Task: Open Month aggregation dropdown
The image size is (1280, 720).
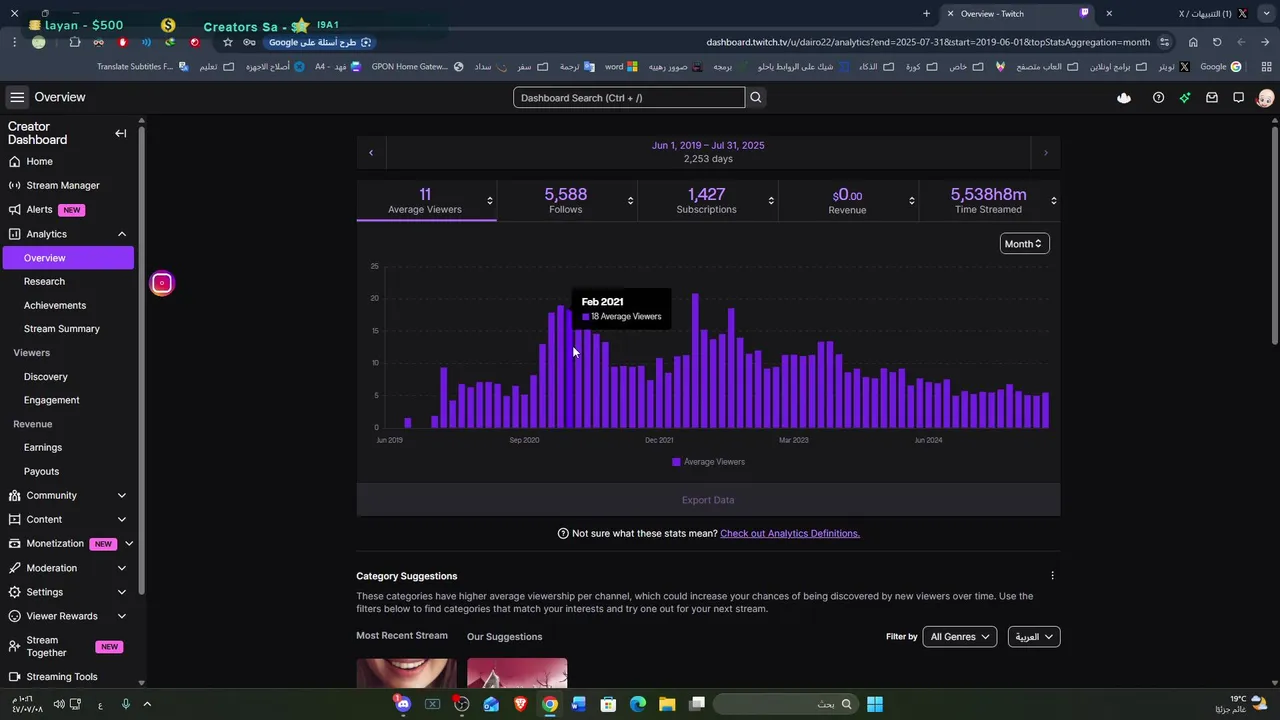Action: 1024,244
